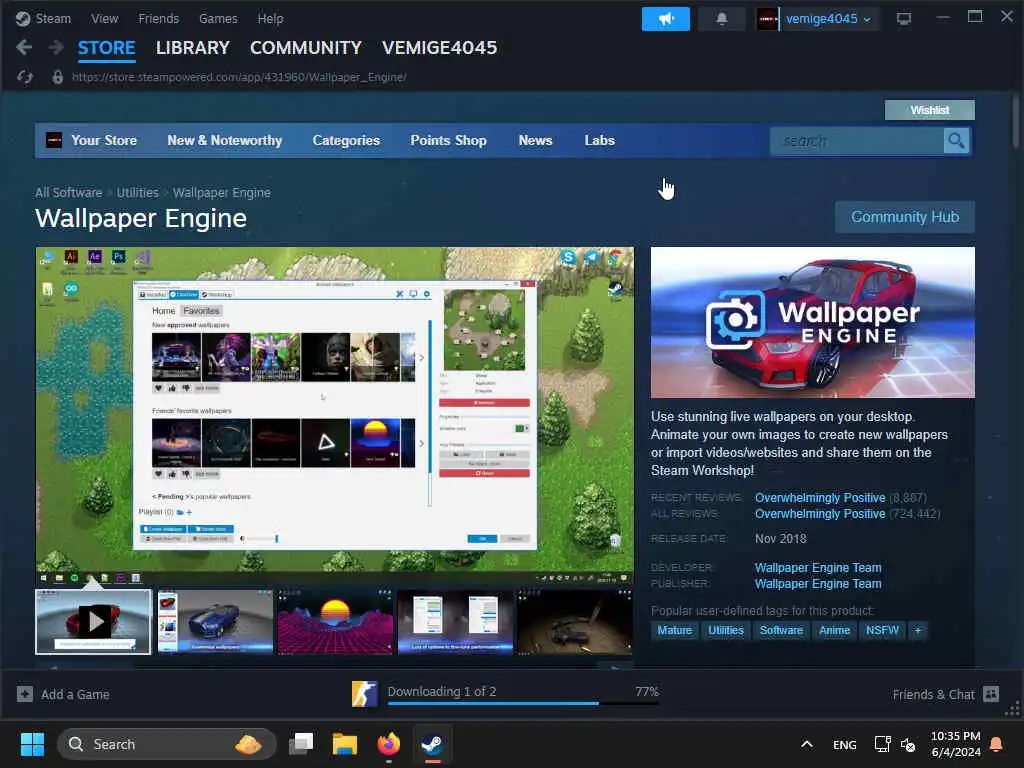Switch to the COMMUNITY tab

[x=306, y=48]
